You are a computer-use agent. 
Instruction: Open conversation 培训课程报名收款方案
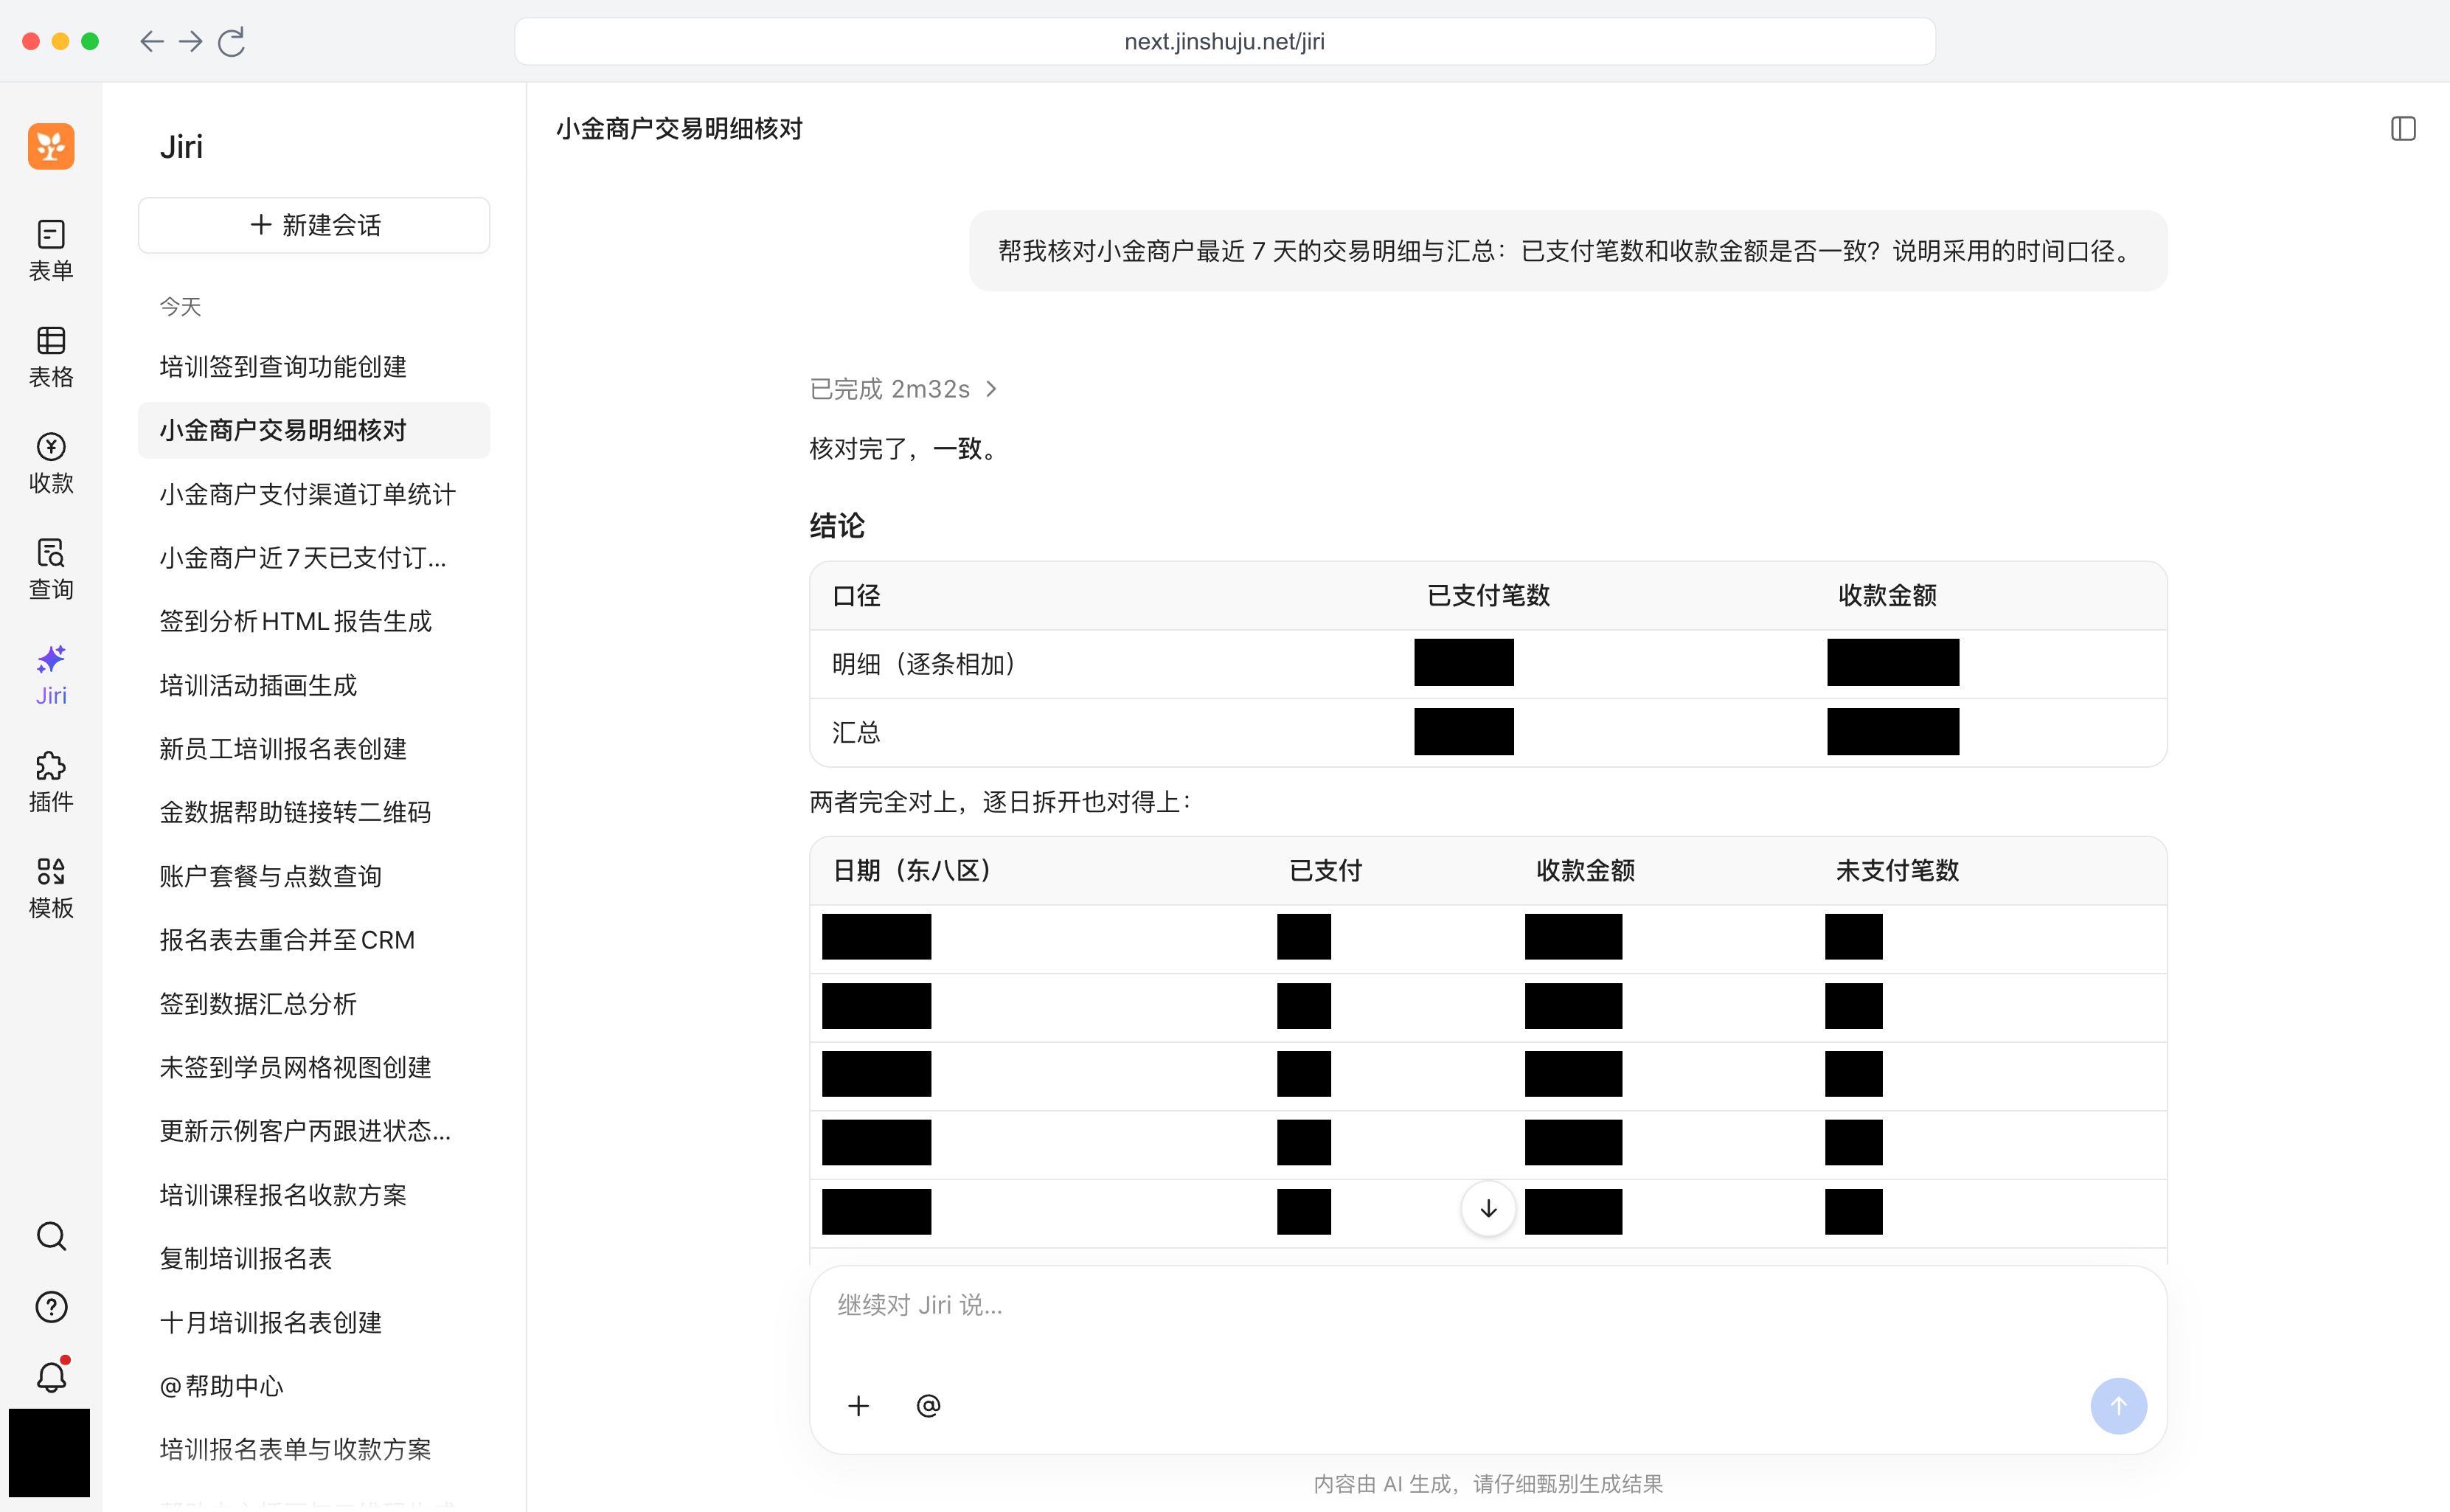tap(314, 1195)
